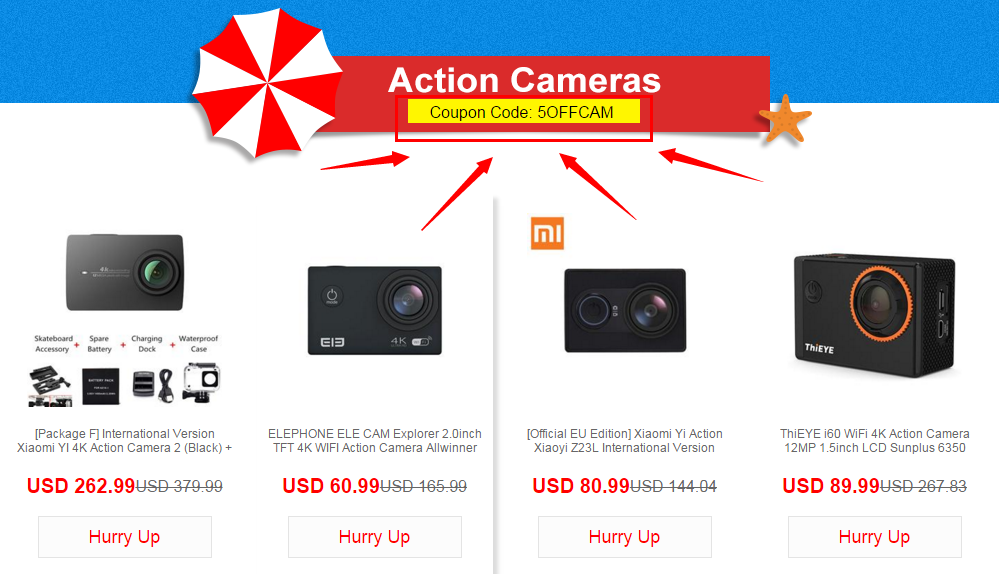The image size is (999, 574).
Task: Click the red and white umbrella graphic
Action: [268, 83]
